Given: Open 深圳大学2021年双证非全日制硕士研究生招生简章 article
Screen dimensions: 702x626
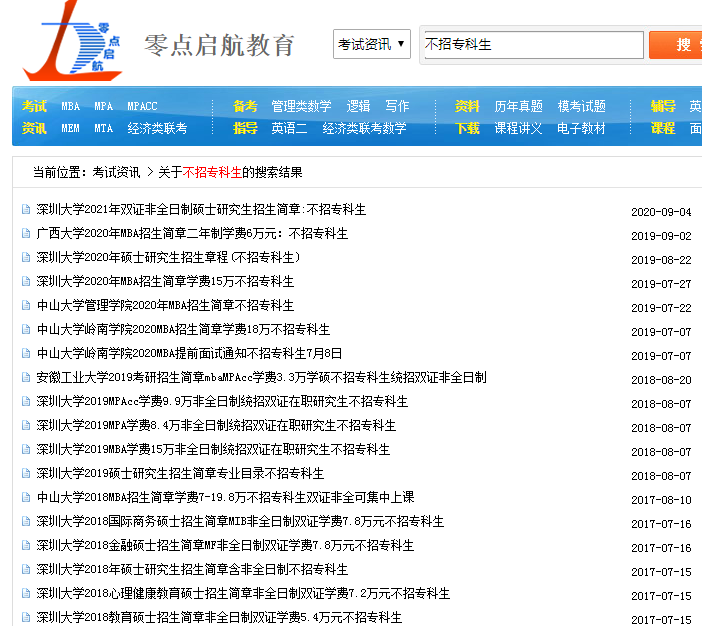Looking at the screenshot, I should click(201, 210).
